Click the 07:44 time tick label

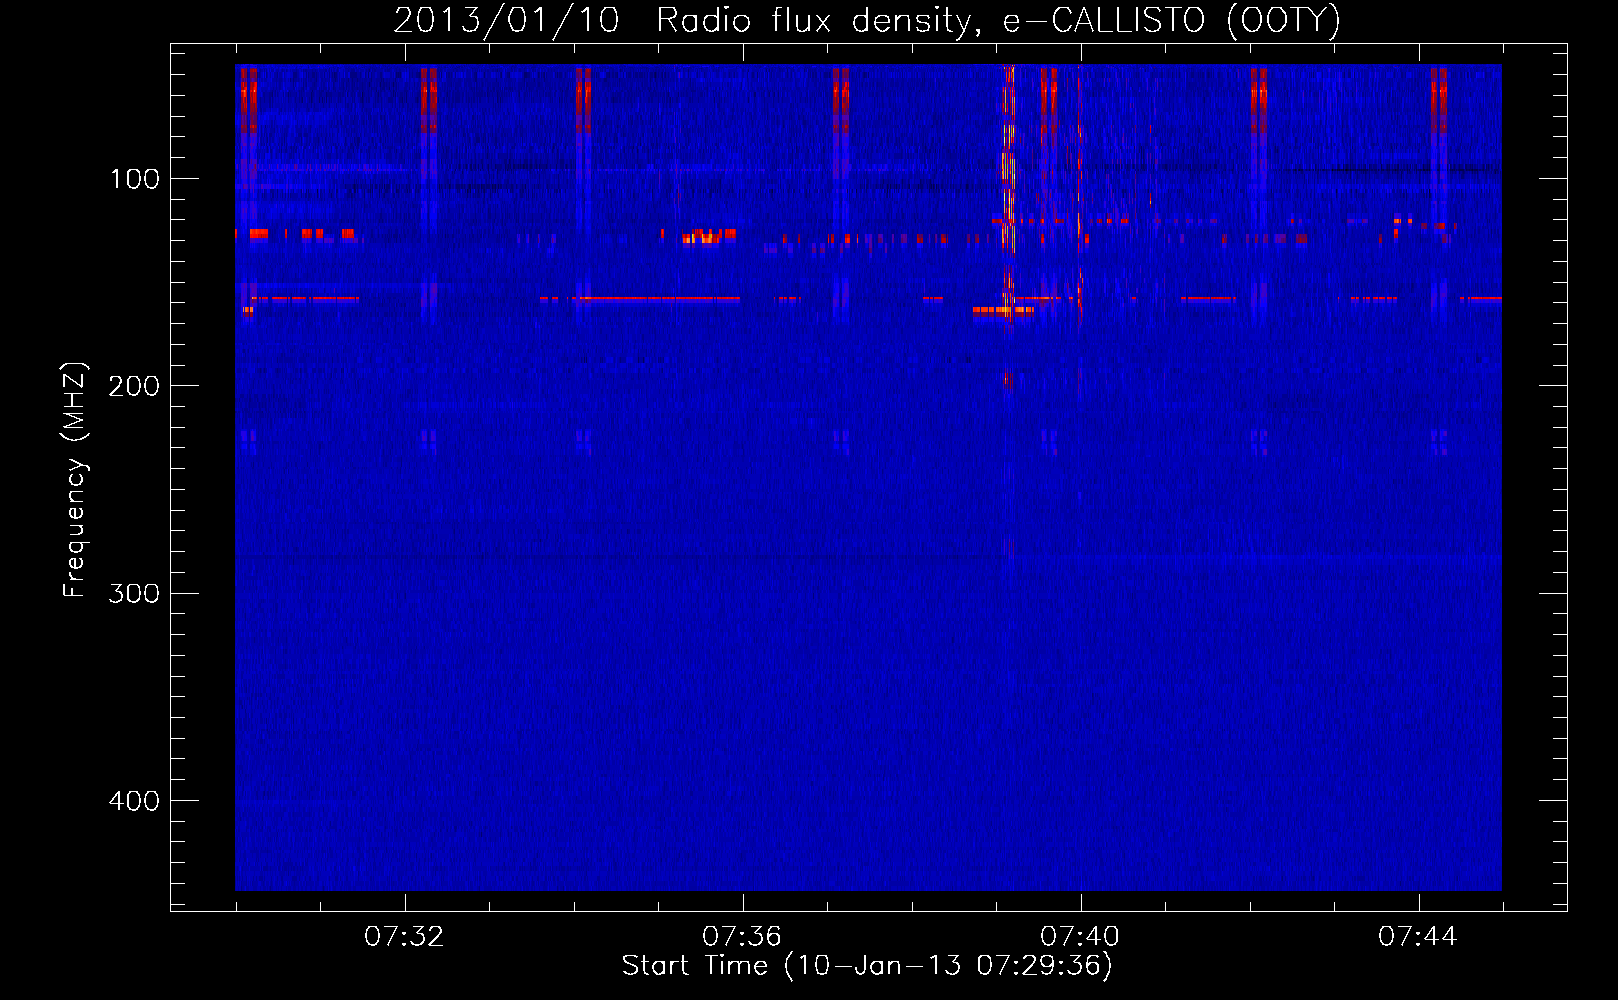tap(1418, 937)
